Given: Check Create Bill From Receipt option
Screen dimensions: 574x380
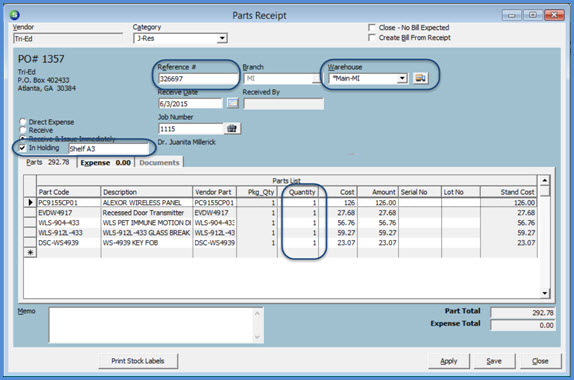Looking at the screenshot, I should [372, 37].
